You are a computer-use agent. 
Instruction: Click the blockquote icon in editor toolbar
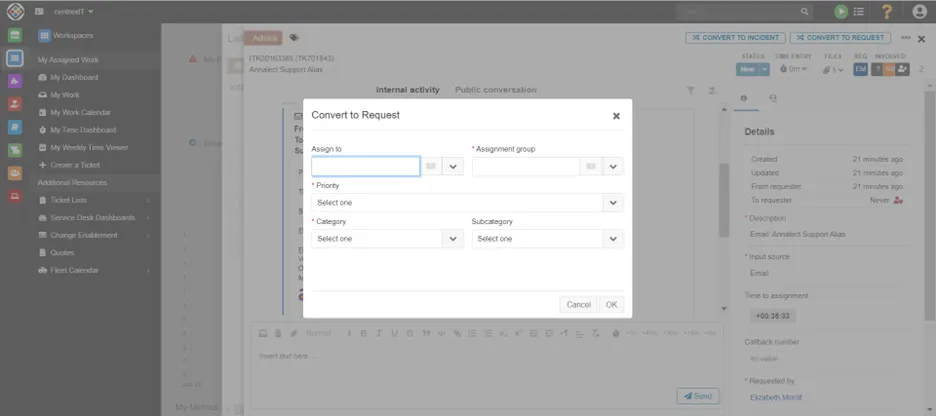[x=426, y=333]
